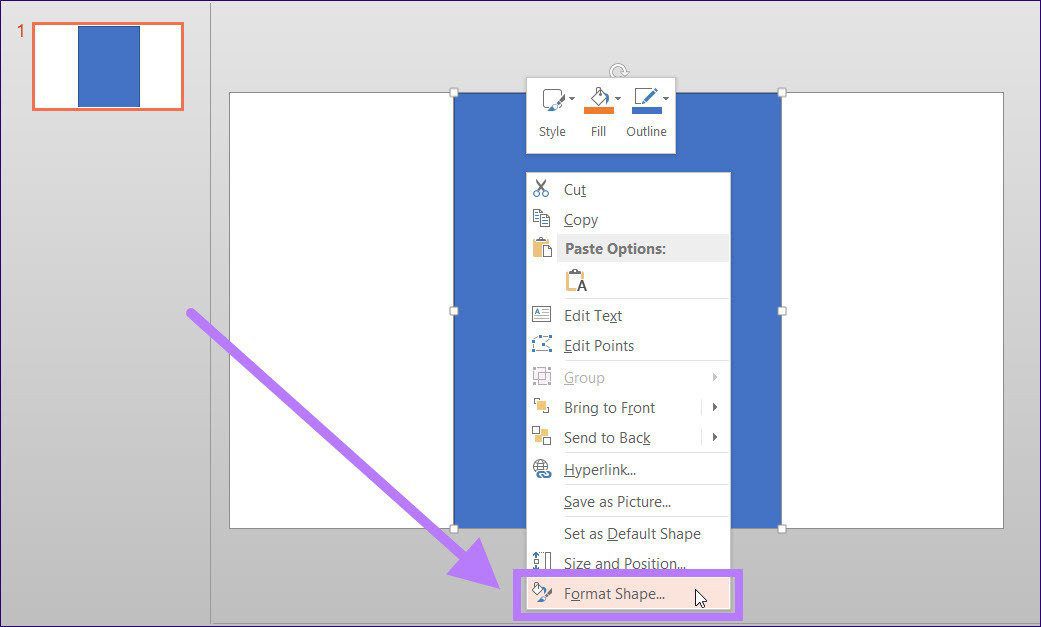Screen dimensions: 1041x627
Task: Click the blue Outline color bar
Action: point(646,110)
